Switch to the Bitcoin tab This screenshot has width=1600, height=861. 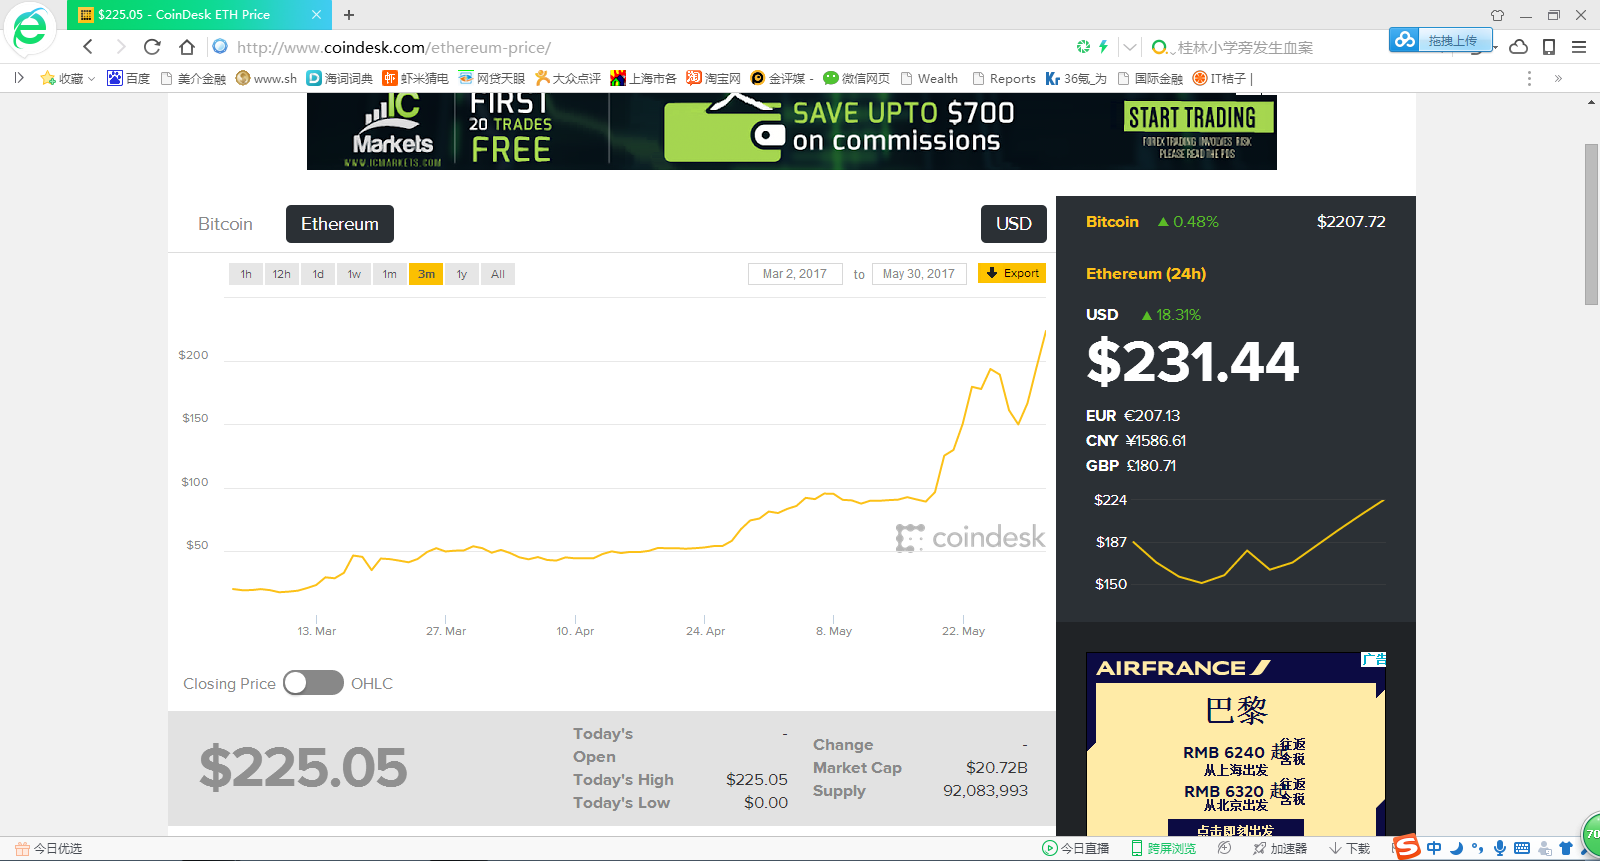coord(225,224)
